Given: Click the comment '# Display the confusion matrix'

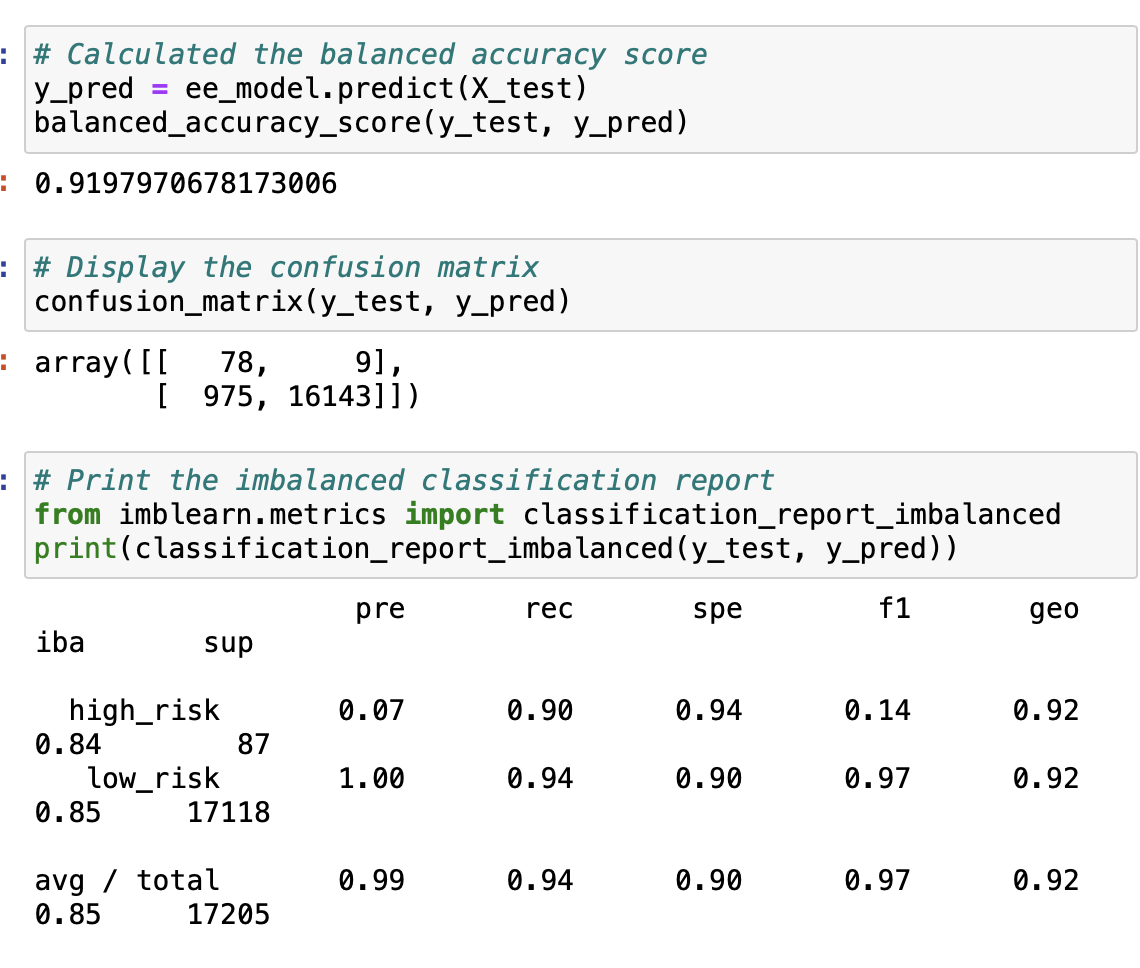Looking at the screenshot, I should pyautogui.click(x=286, y=268).
